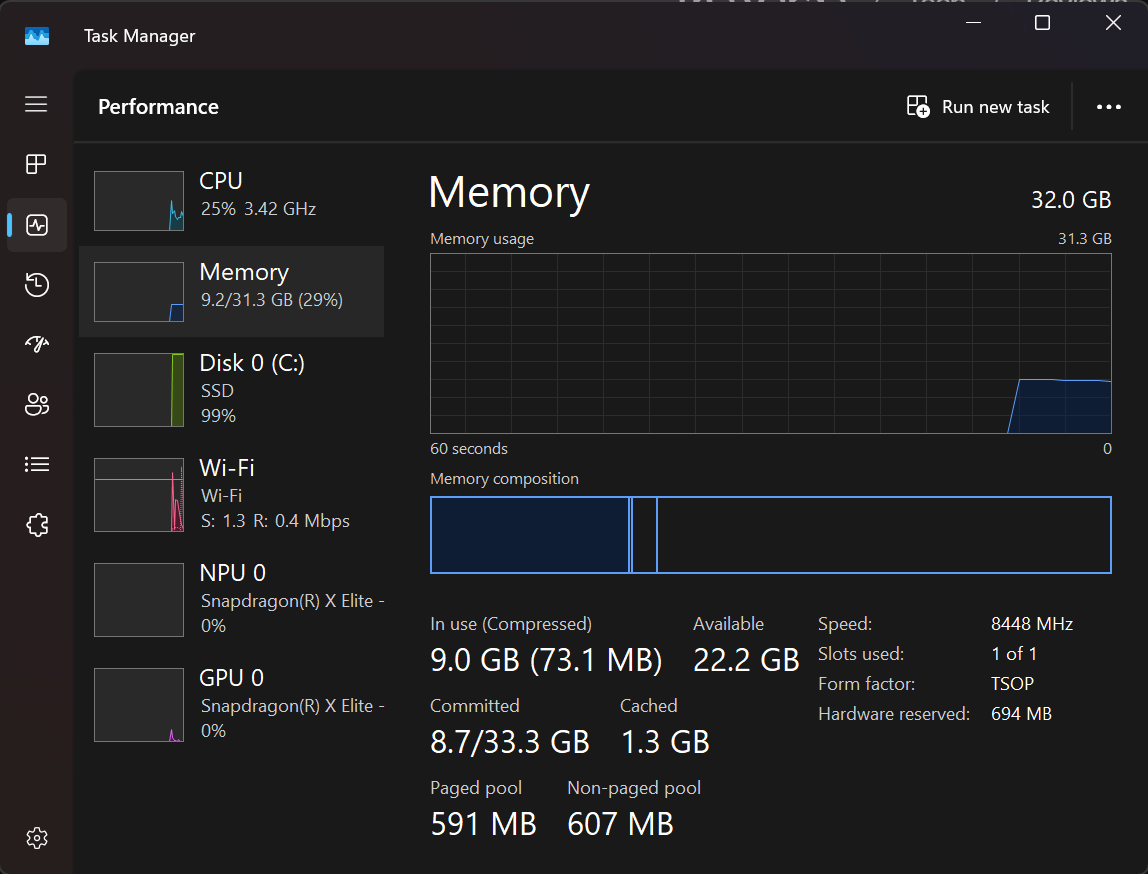The image size is (1148, 874).
Task: Click the 1.3 GB cached value
Action: pyautogui.click(x=665, y=742)
